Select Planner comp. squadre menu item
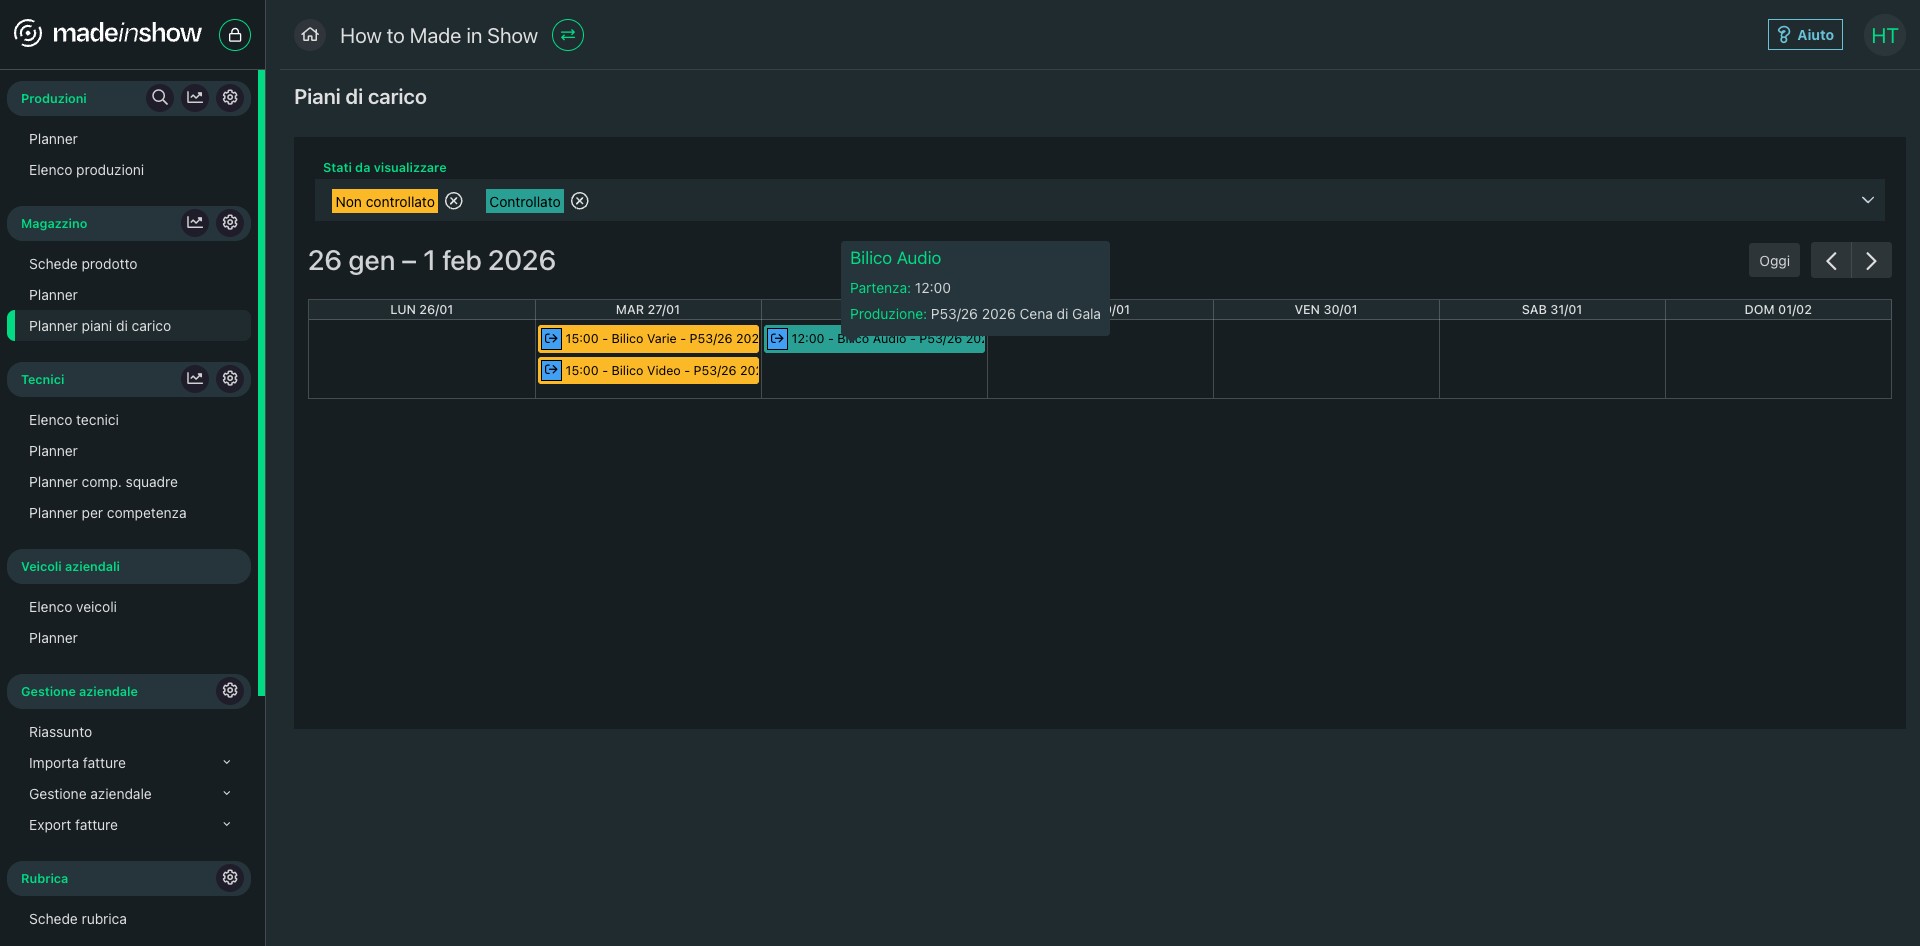This screenshot has width=1920, height=946. [103, 482]
